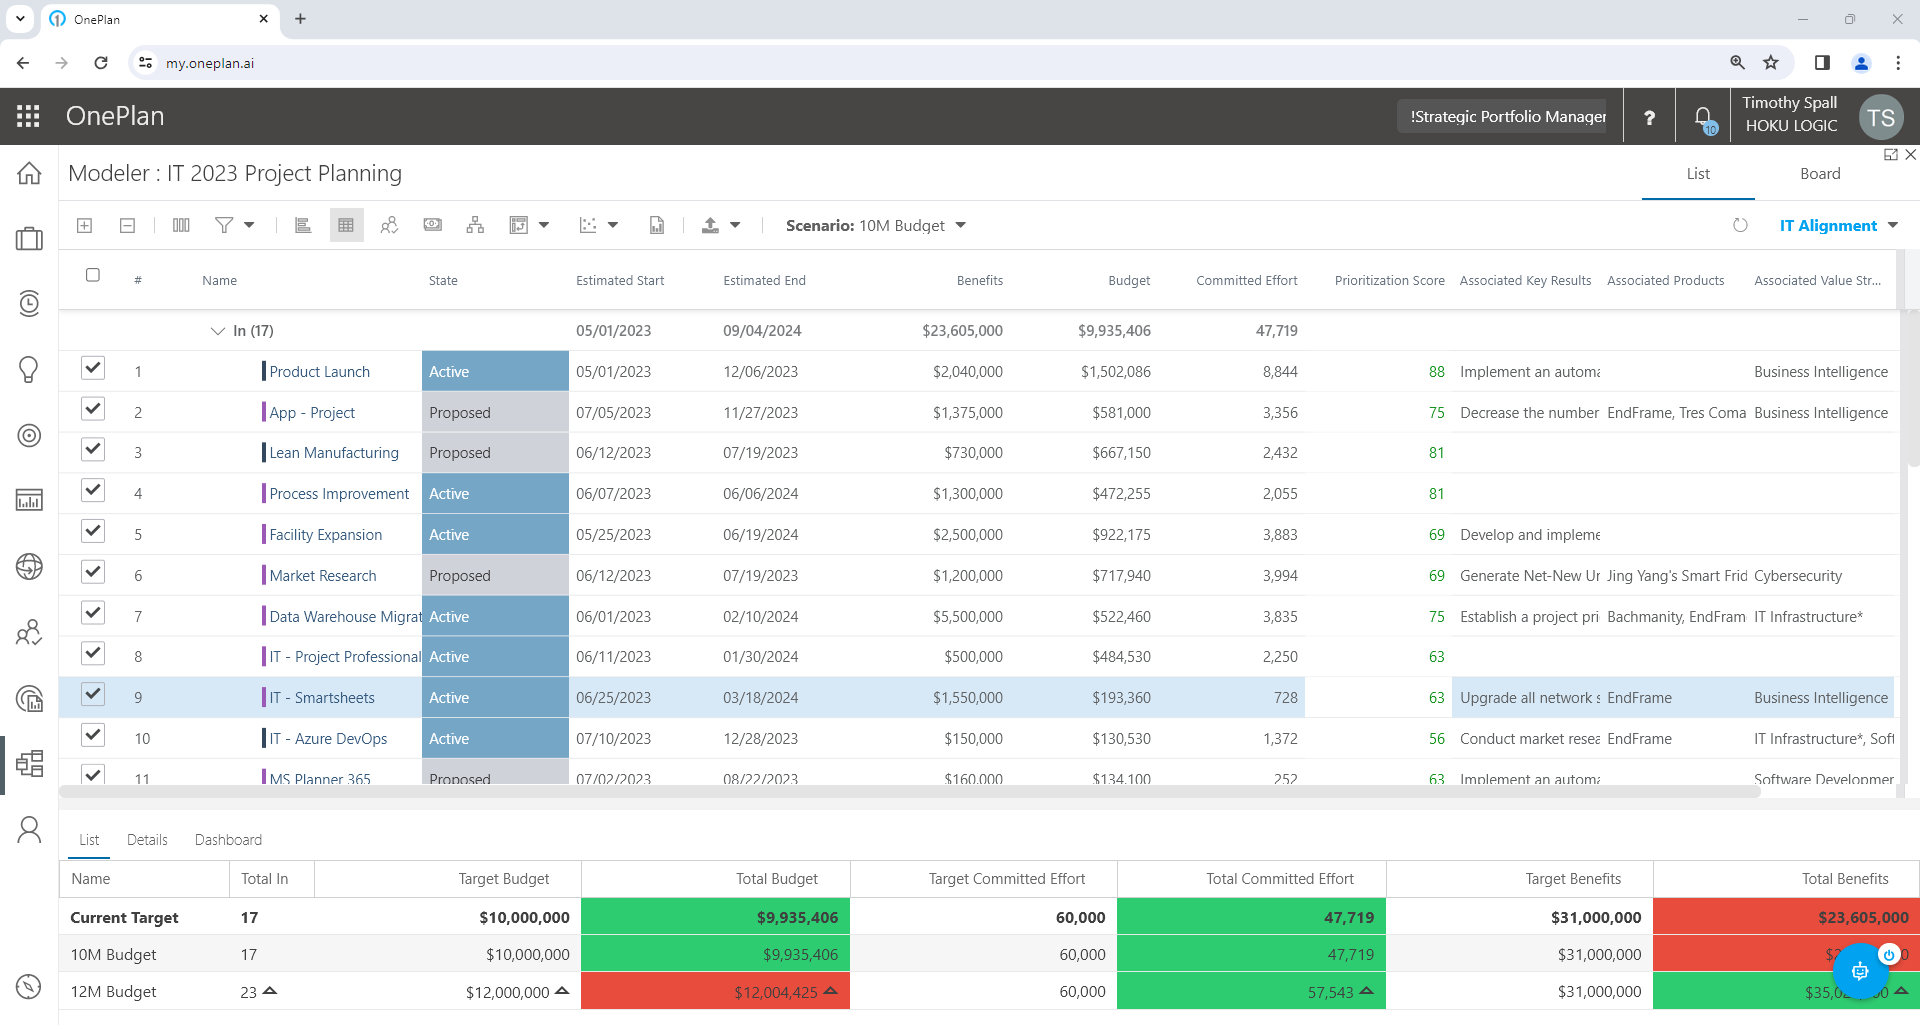Click the horizontal scrollbar under the grid

coord(909,792)
